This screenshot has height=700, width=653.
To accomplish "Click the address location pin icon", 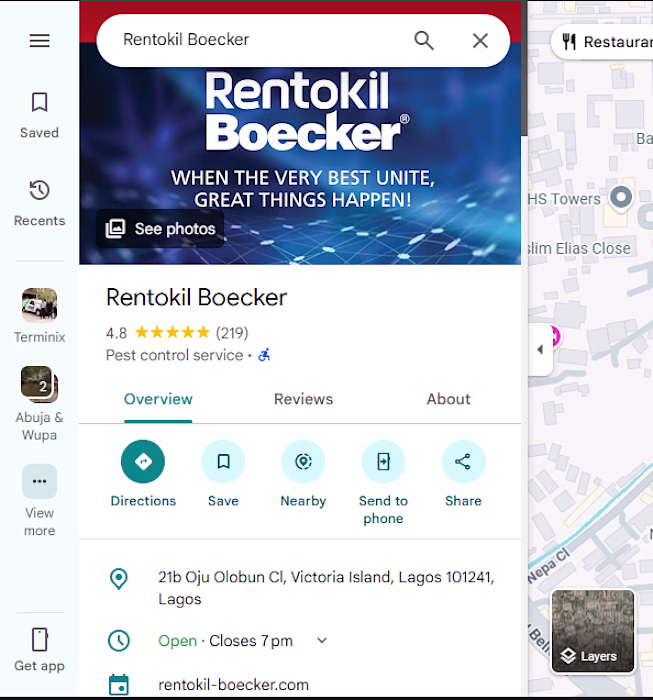I will [x=119, y=579].
